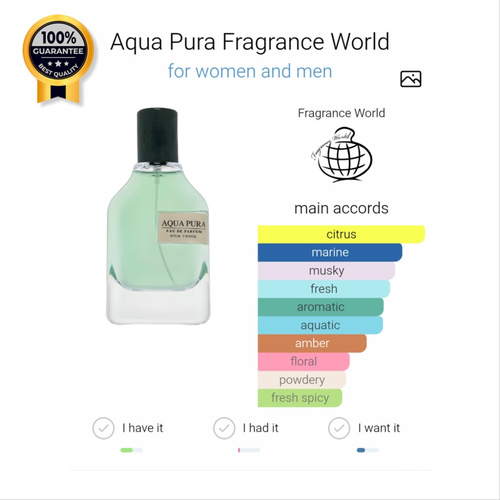Select the light blue fresh accord bar
This screenshot has height=500, width=500.
pos(324,289)
